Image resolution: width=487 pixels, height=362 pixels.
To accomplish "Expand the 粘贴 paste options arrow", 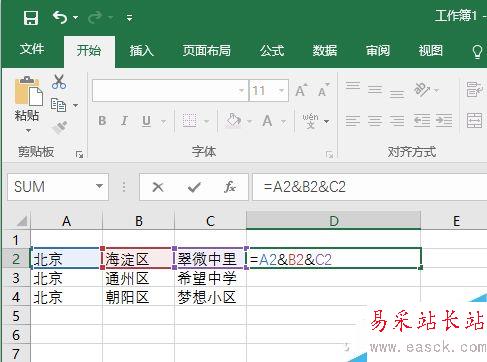I will [28, 131].
